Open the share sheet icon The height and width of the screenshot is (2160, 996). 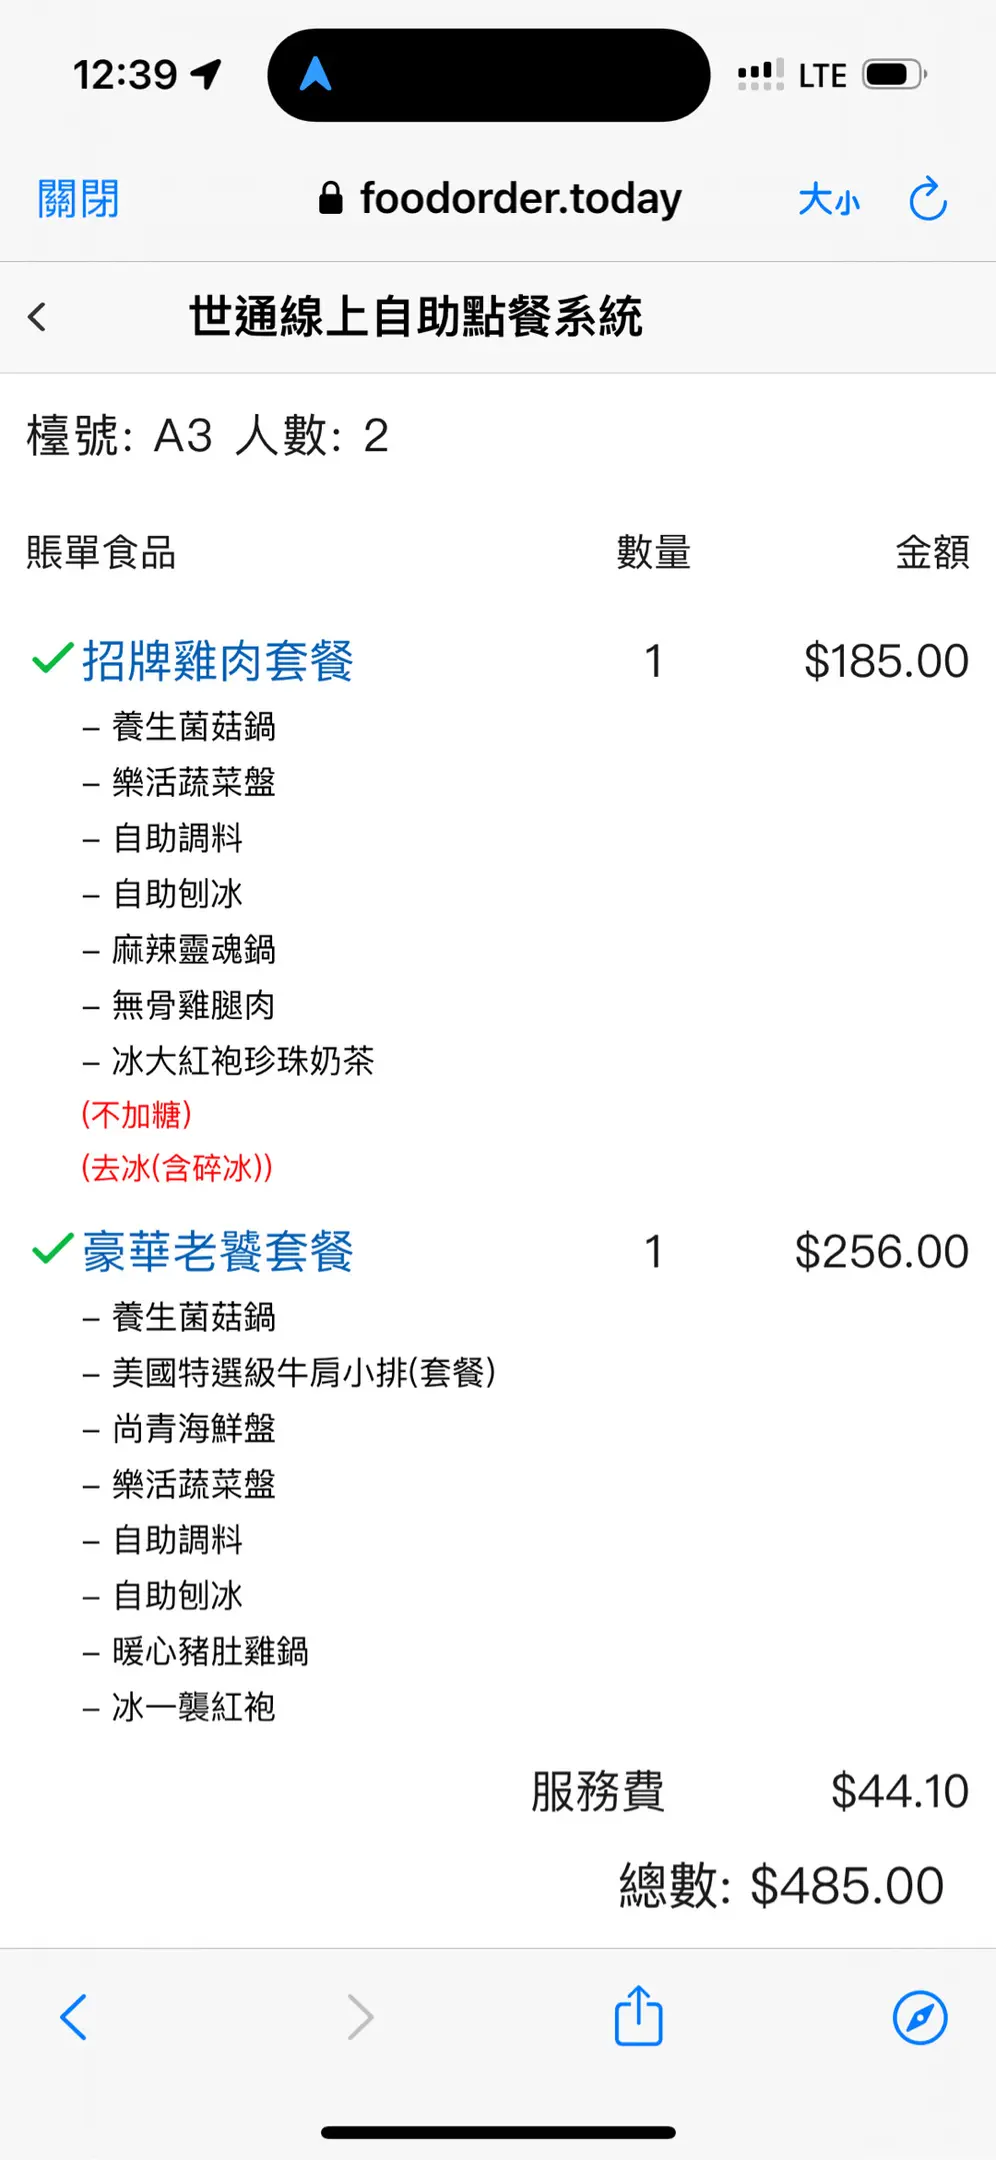click(638, 2015)
